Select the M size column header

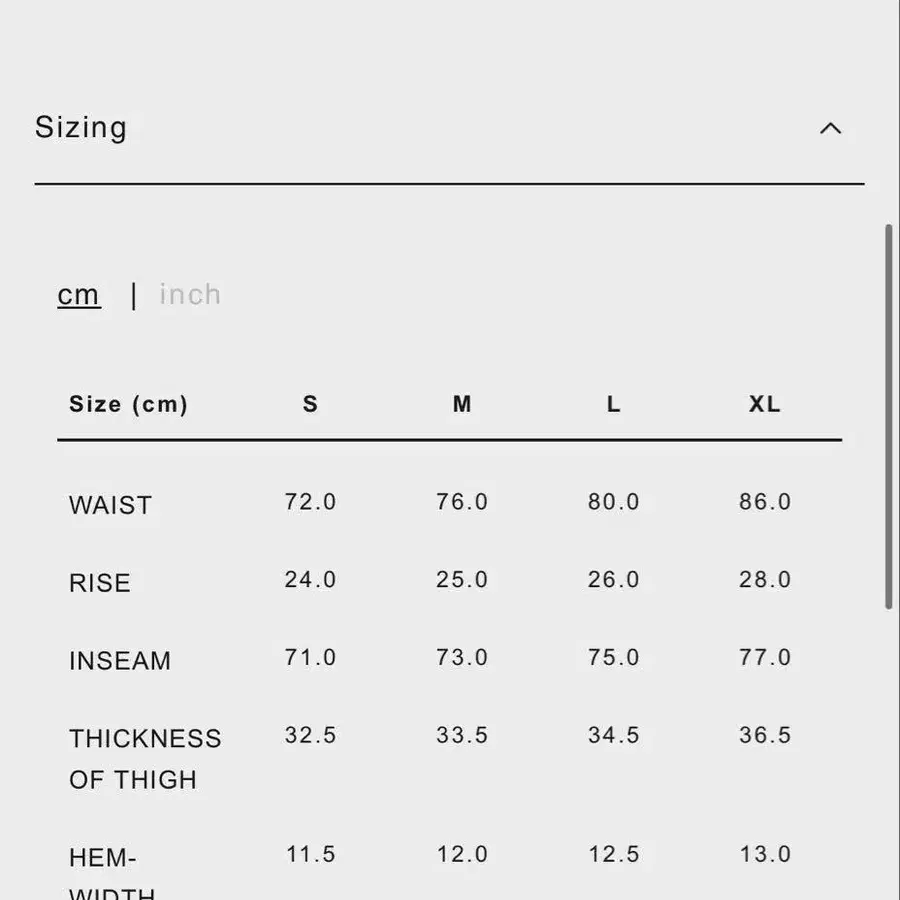pyautogui.click(x=461, y=404)
